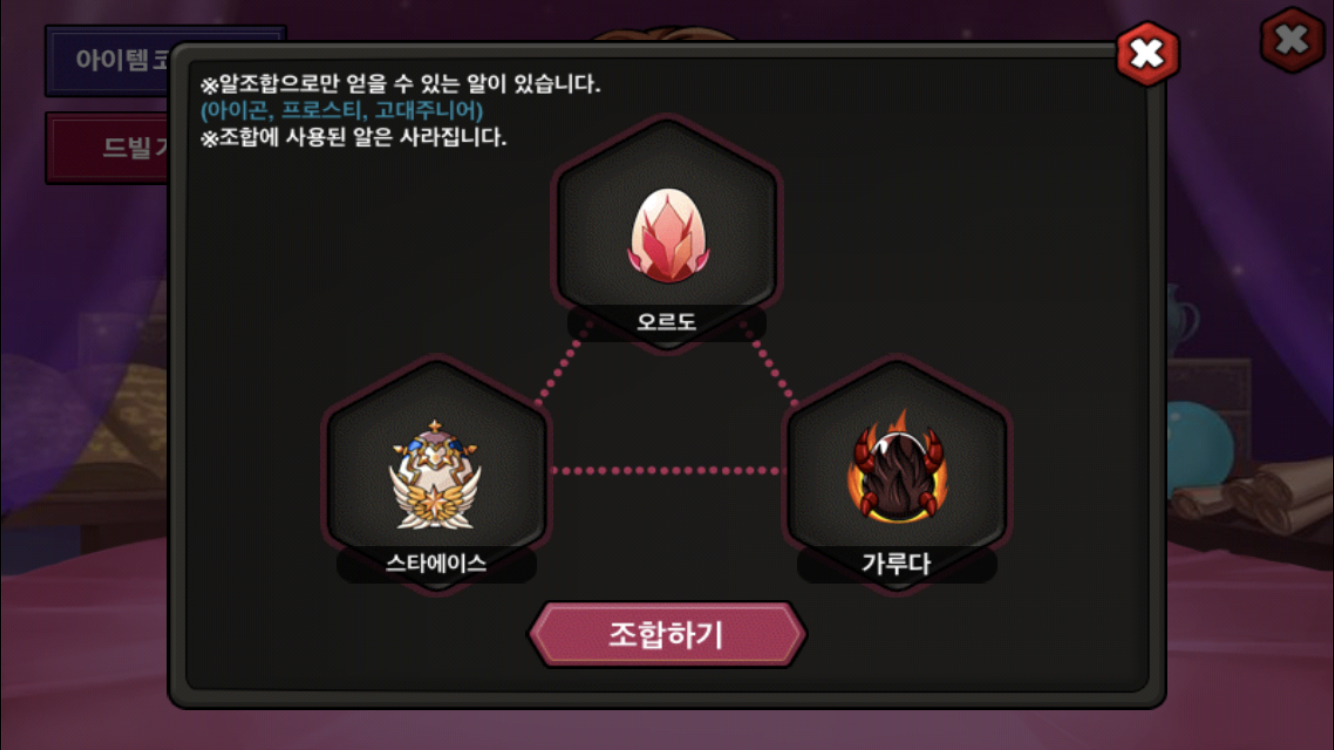
Task: Start combining with the 조합하기 button
Action: (667, 634)
